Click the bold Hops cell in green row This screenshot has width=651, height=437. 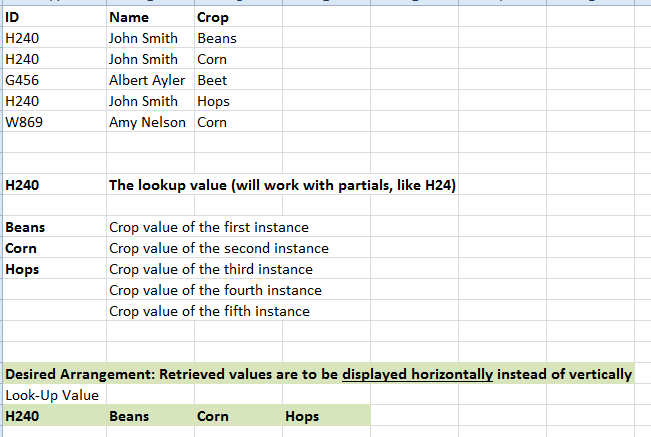[x=326, y=416]
